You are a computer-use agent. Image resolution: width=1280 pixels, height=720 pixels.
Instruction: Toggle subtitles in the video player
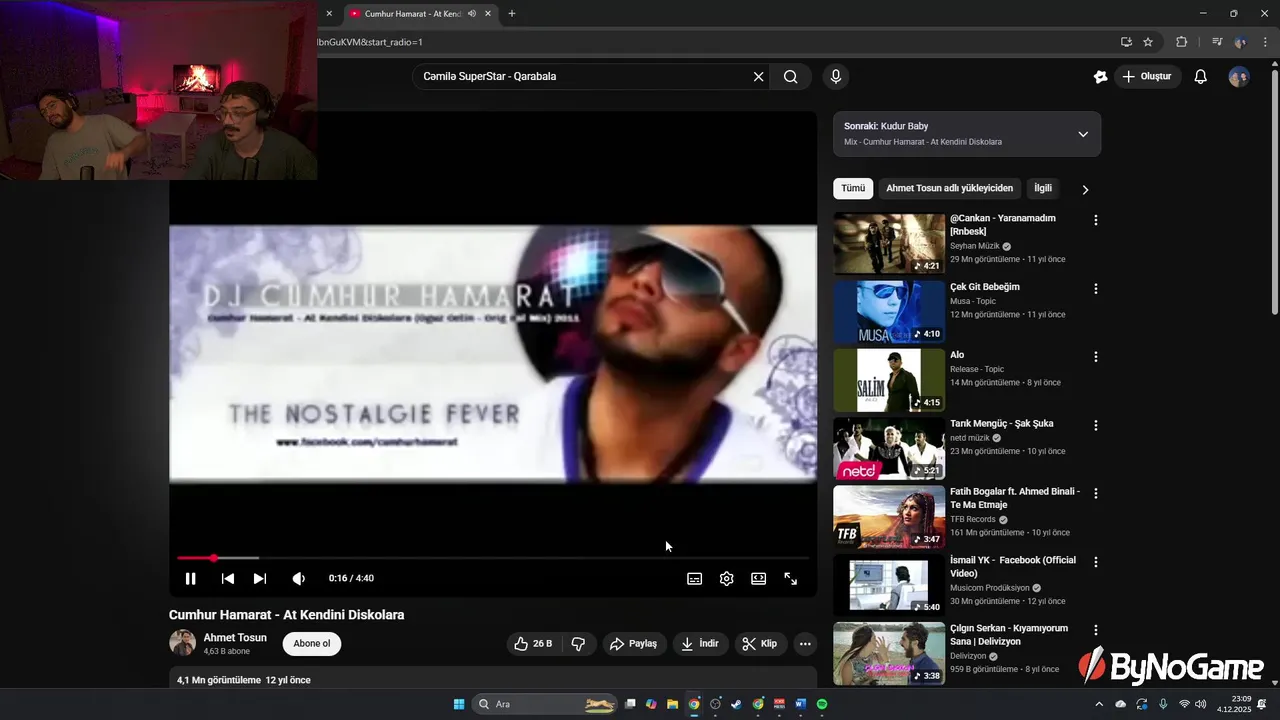(694, 578)
